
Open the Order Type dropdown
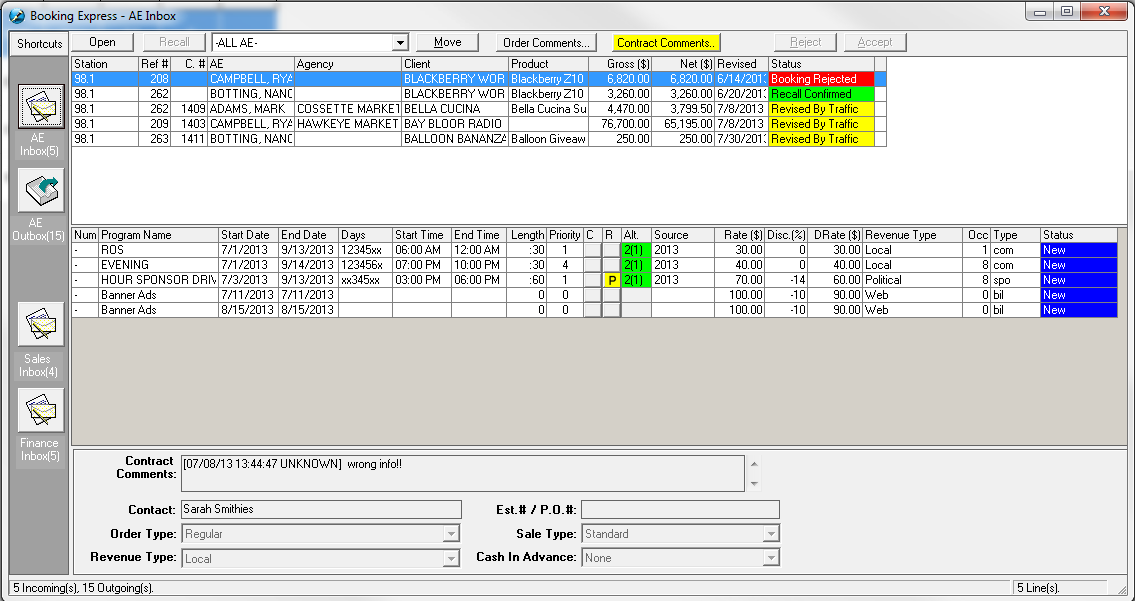tap(450, 534)
